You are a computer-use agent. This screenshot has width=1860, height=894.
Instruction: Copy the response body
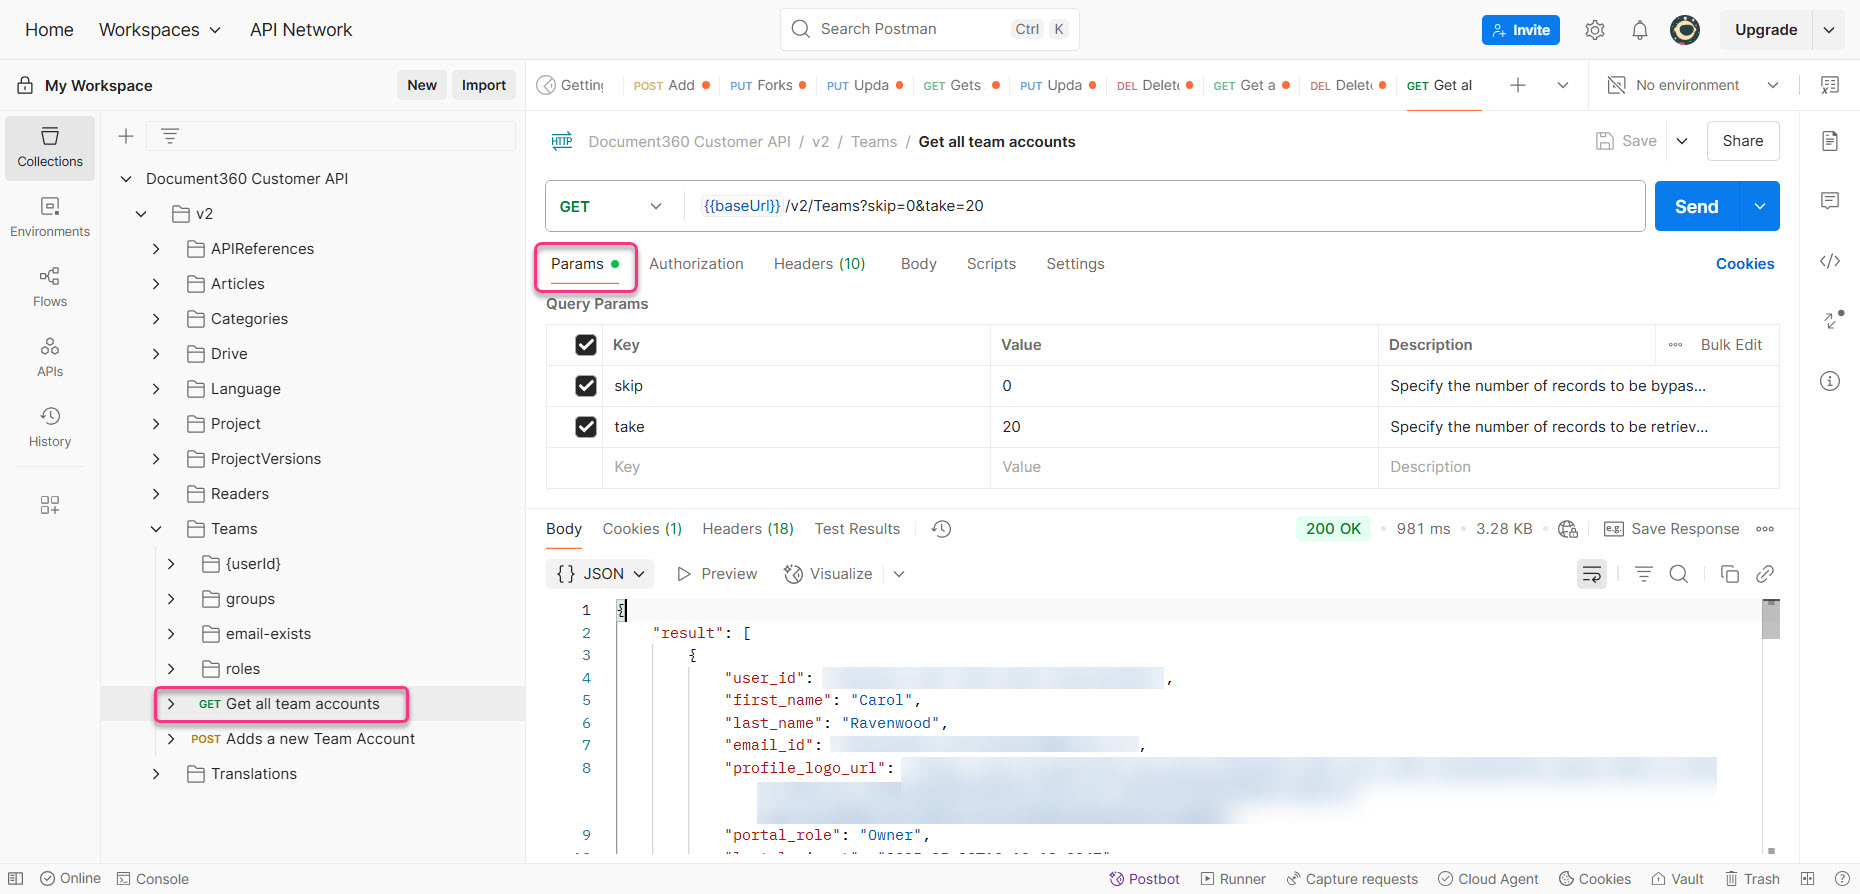(1730, 574)
